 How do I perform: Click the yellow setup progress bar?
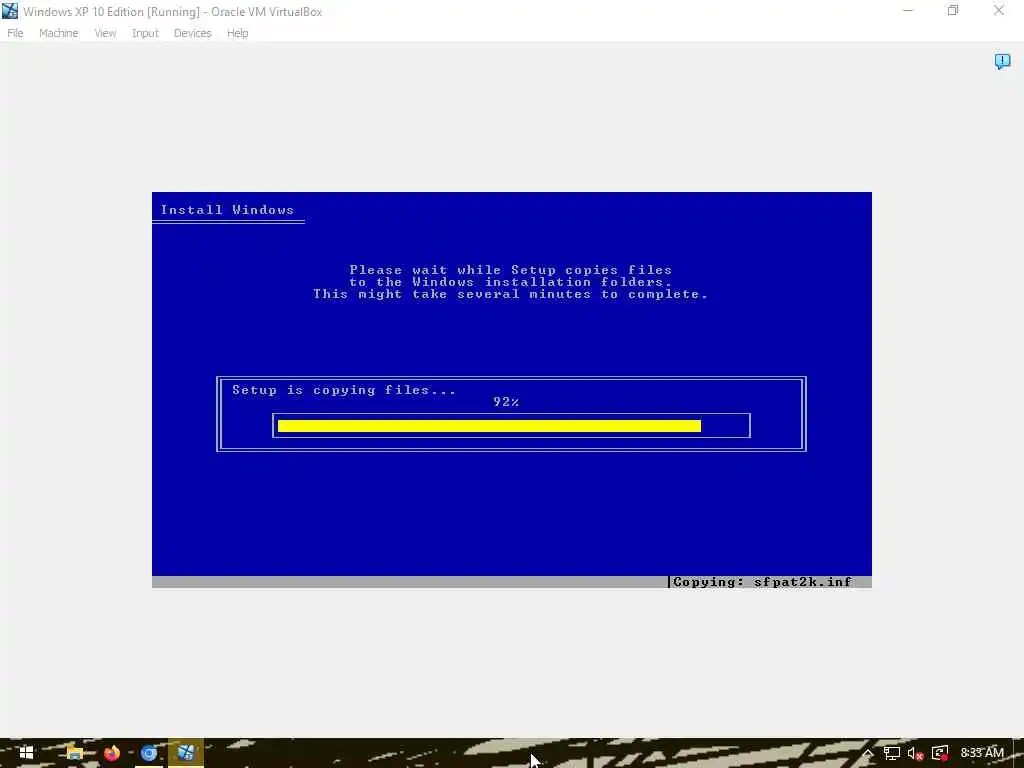[x=489, y=426]
